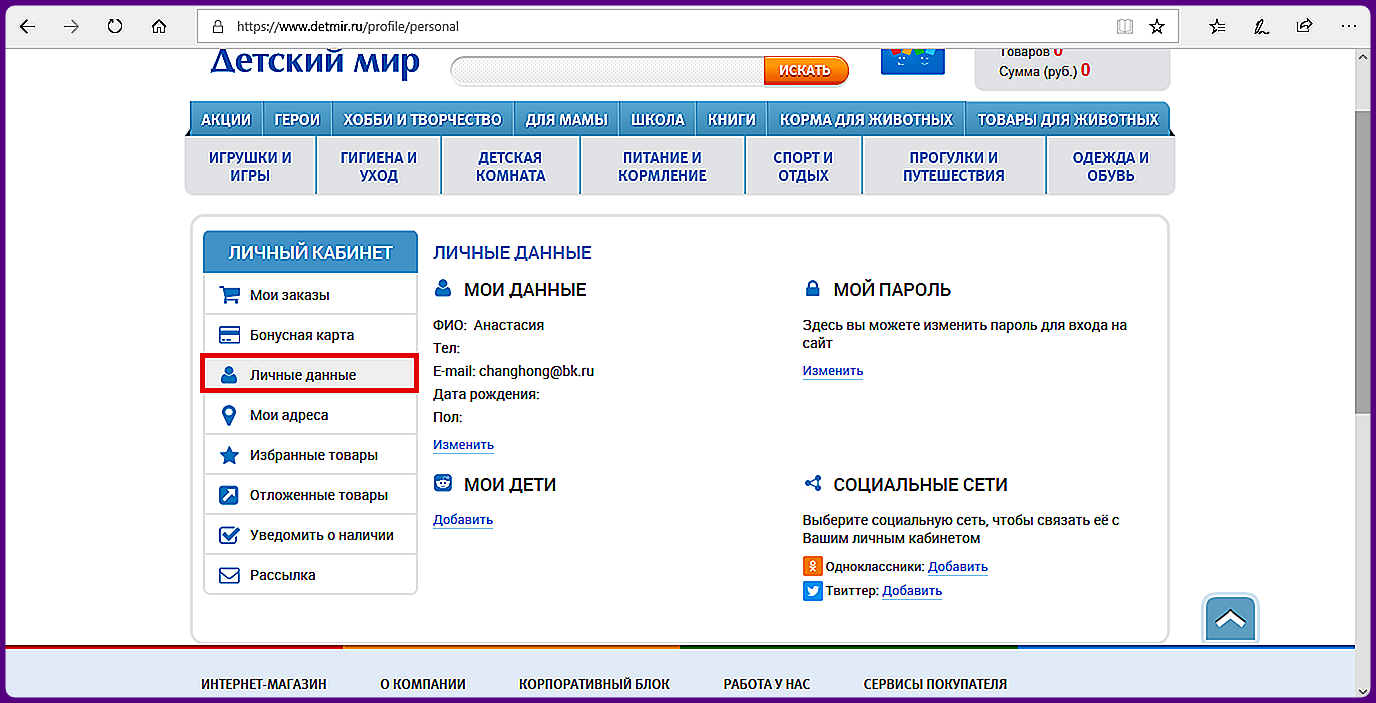Click the blue shopping bag cart icon
The height and width of the screenshot is (703, 1376).
913,62
